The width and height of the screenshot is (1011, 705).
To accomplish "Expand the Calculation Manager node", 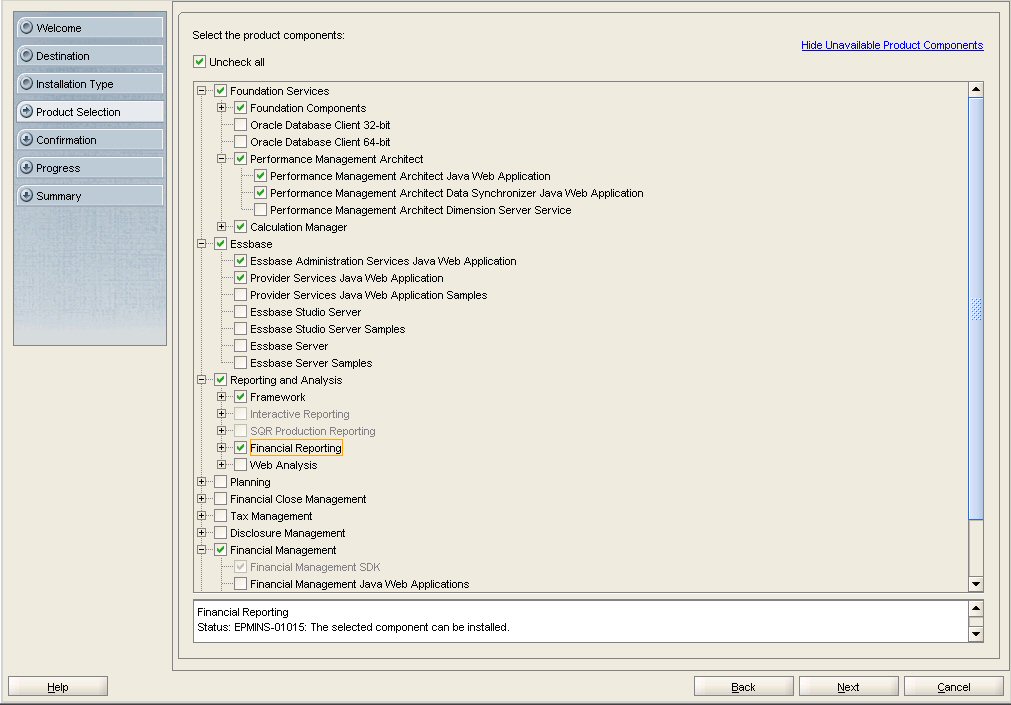I will (x=221, y=226).
